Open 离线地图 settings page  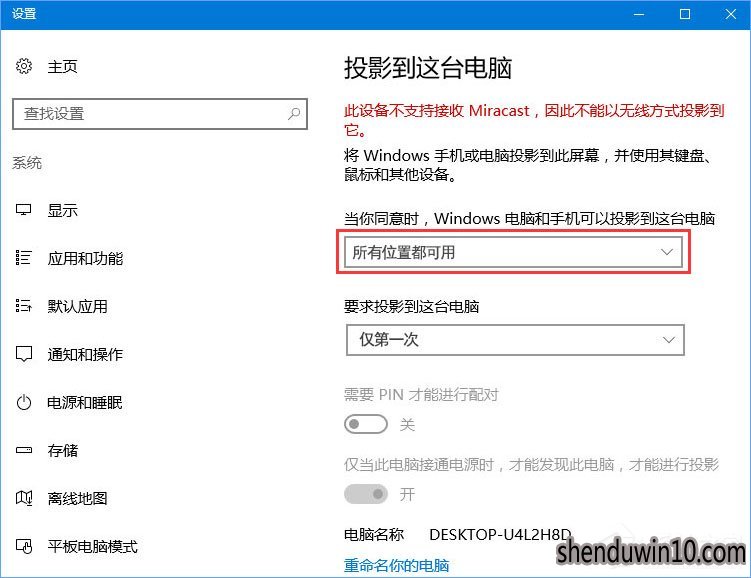tap(78, 498)
